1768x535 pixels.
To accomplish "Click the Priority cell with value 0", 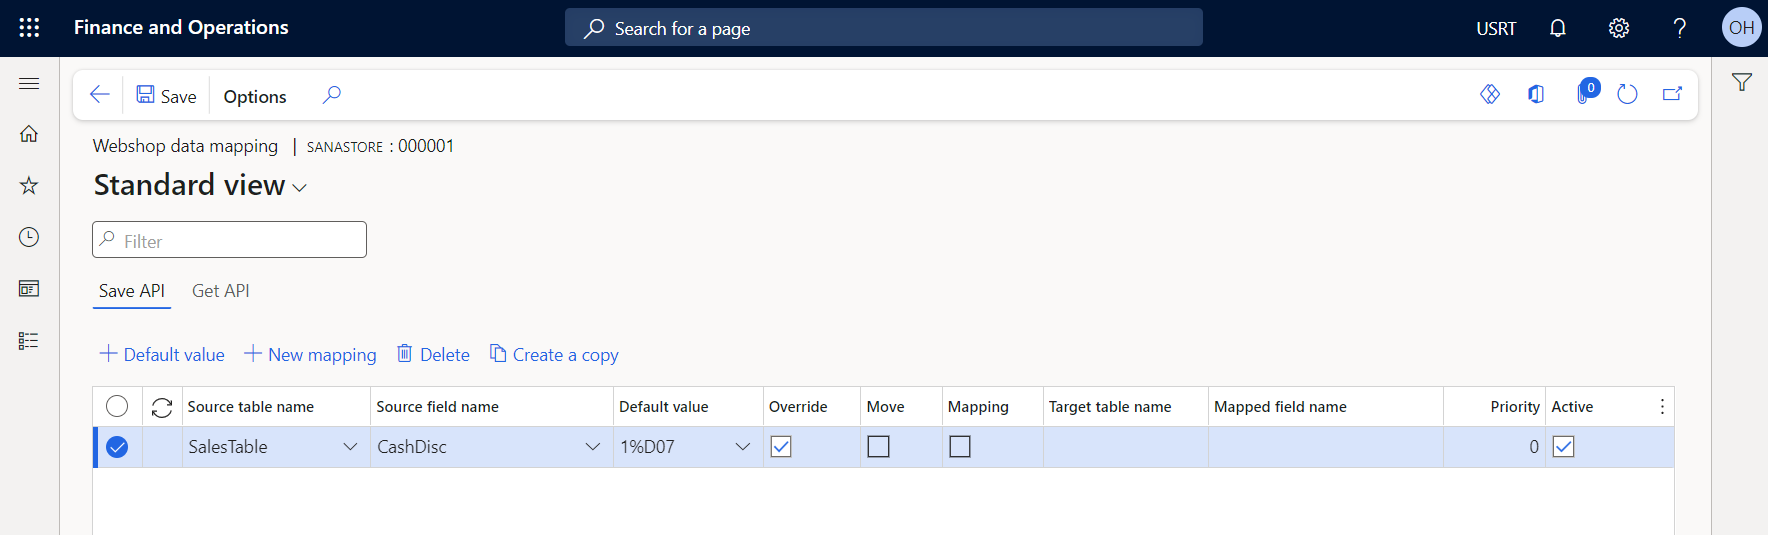I will (x=1494, y=447).
